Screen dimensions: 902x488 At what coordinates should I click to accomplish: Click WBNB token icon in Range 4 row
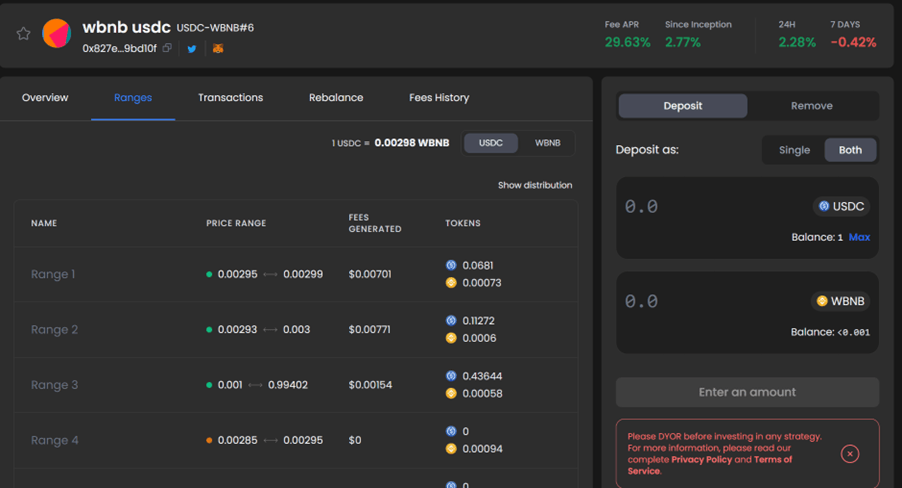click(451, 448)
